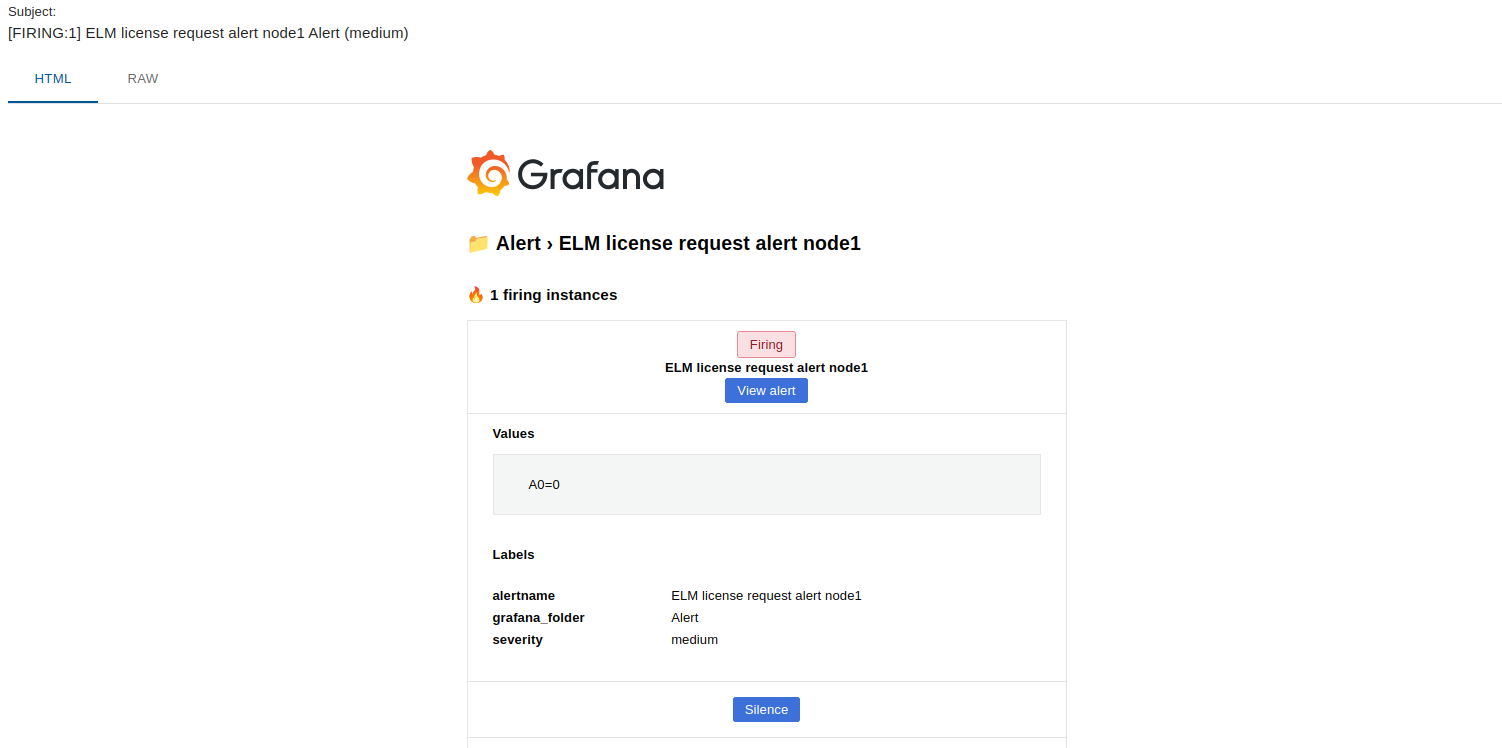Click the Grafana wordmark text

[x=591, y=175]
